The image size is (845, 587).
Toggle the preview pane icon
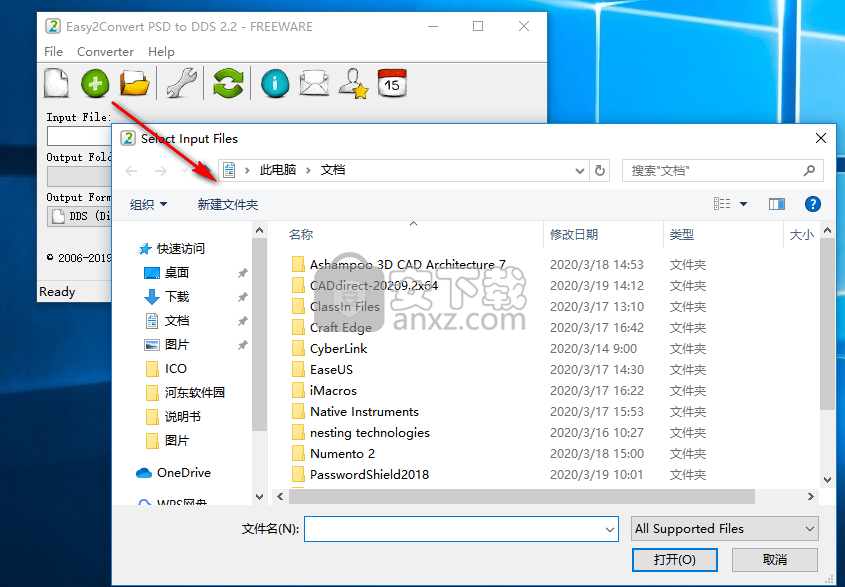coord(777,204)
